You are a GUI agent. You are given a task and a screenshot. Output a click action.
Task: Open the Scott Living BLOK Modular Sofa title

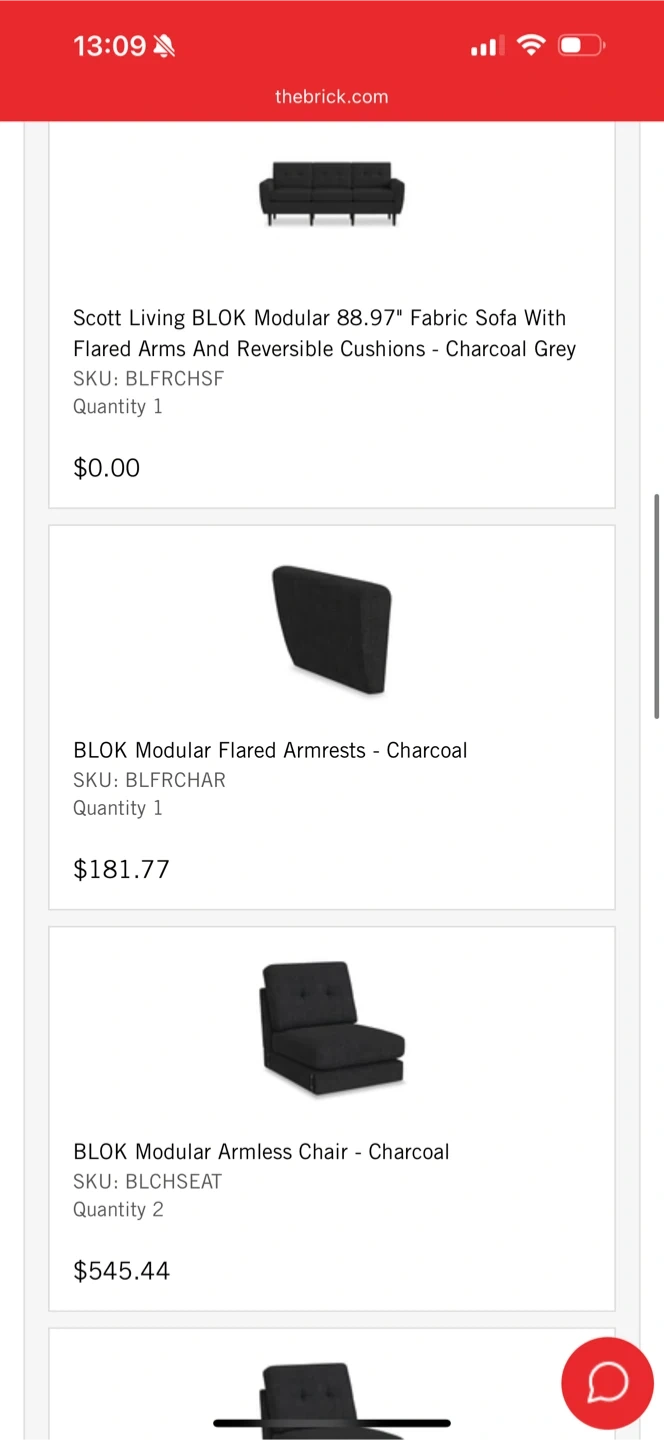[x=324, y=333]
